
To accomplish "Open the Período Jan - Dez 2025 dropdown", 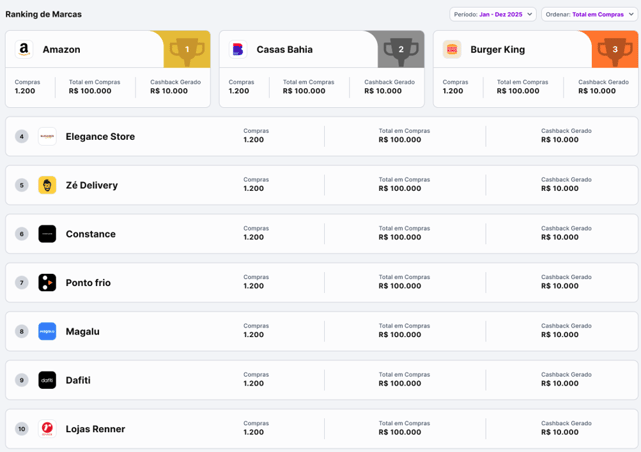I will 493,14.
